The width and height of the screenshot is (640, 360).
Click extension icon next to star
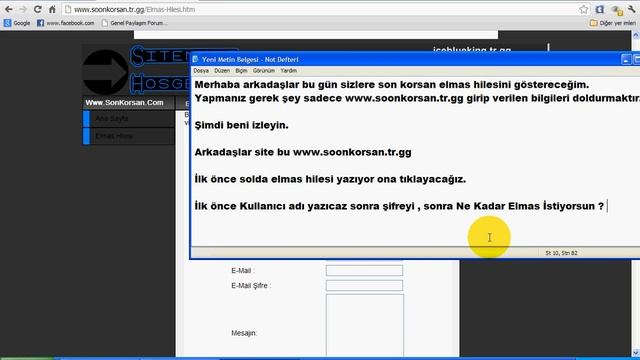[599, 9]
